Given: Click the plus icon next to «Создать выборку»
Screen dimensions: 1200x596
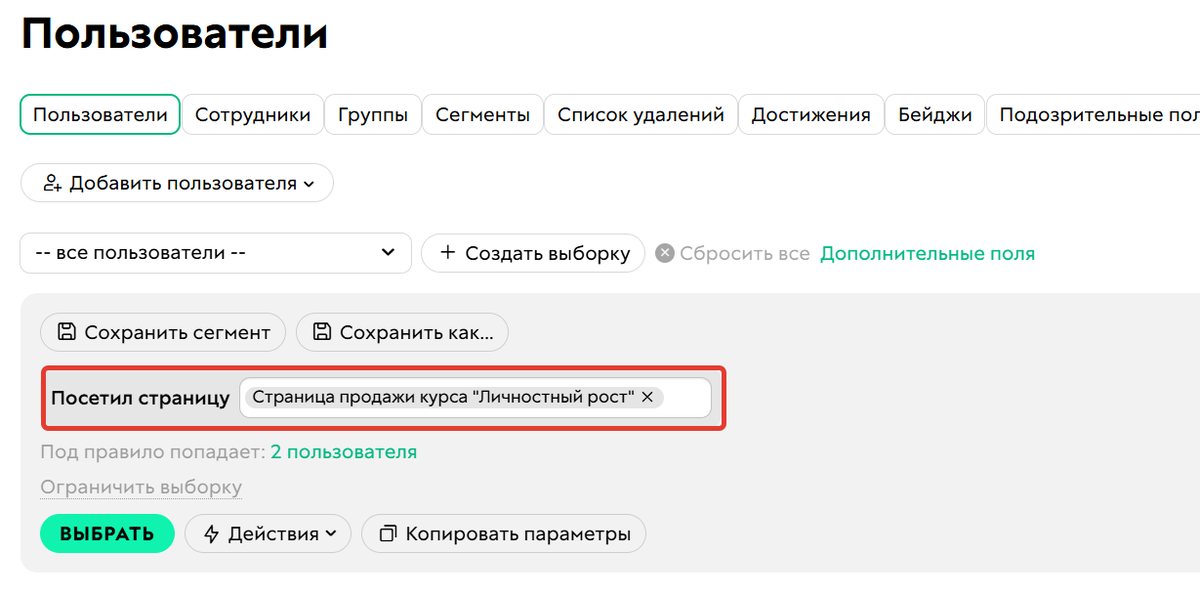Looking at the screenshot, I should point(448,253).
